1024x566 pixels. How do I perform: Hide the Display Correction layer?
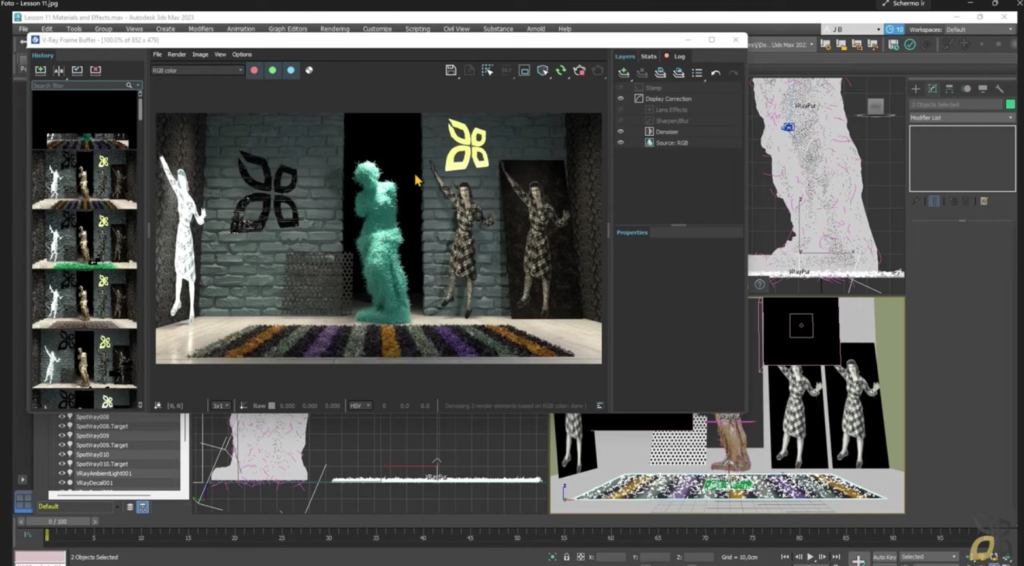[x=620, y=99]
